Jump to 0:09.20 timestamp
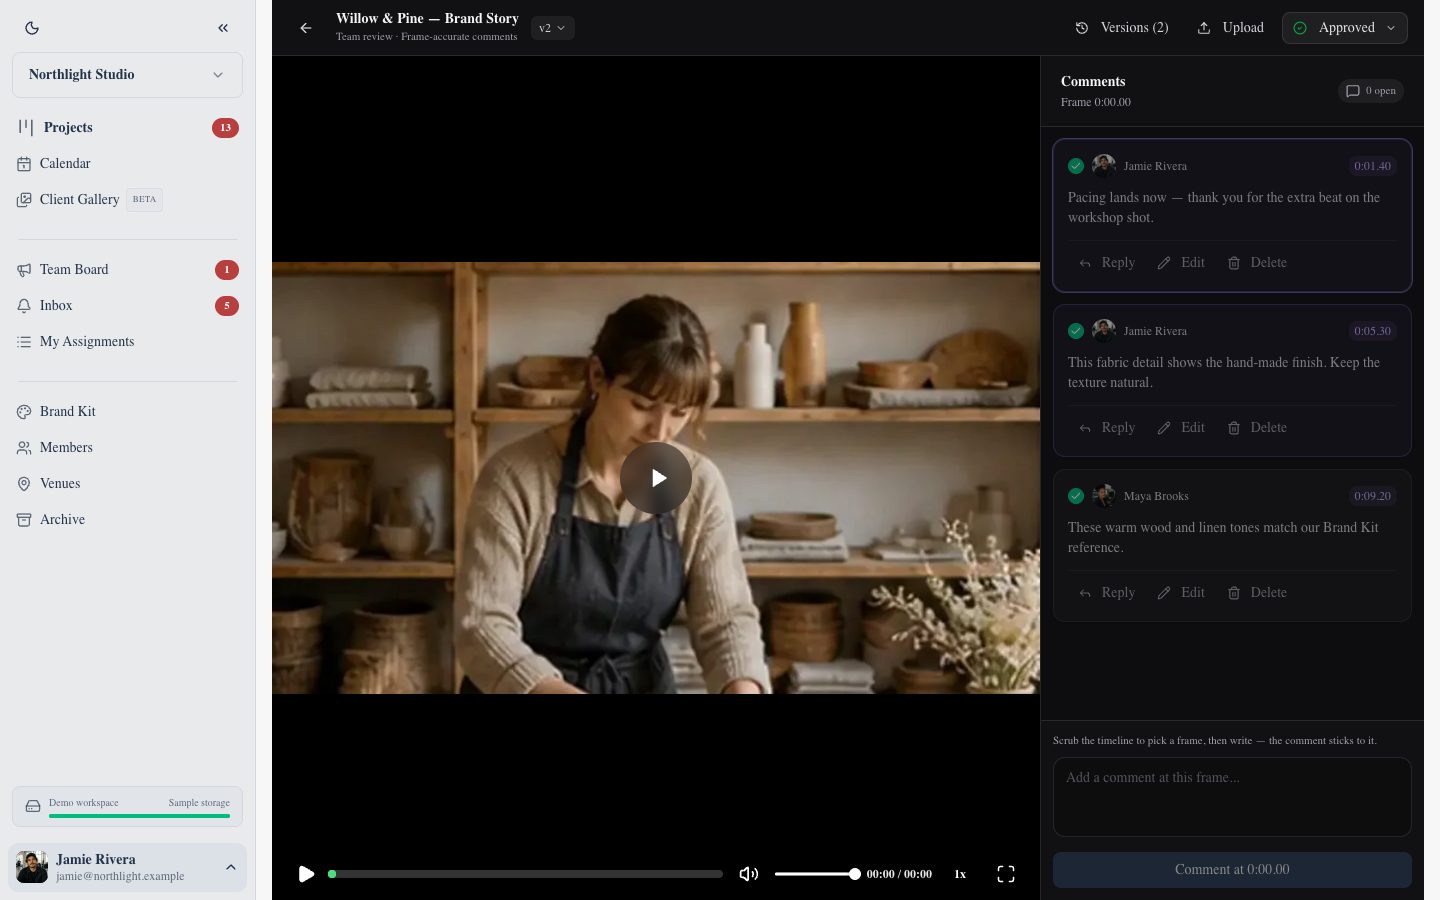The width and height of the screenshot is (1440, 900). (x=1372, y=496)
